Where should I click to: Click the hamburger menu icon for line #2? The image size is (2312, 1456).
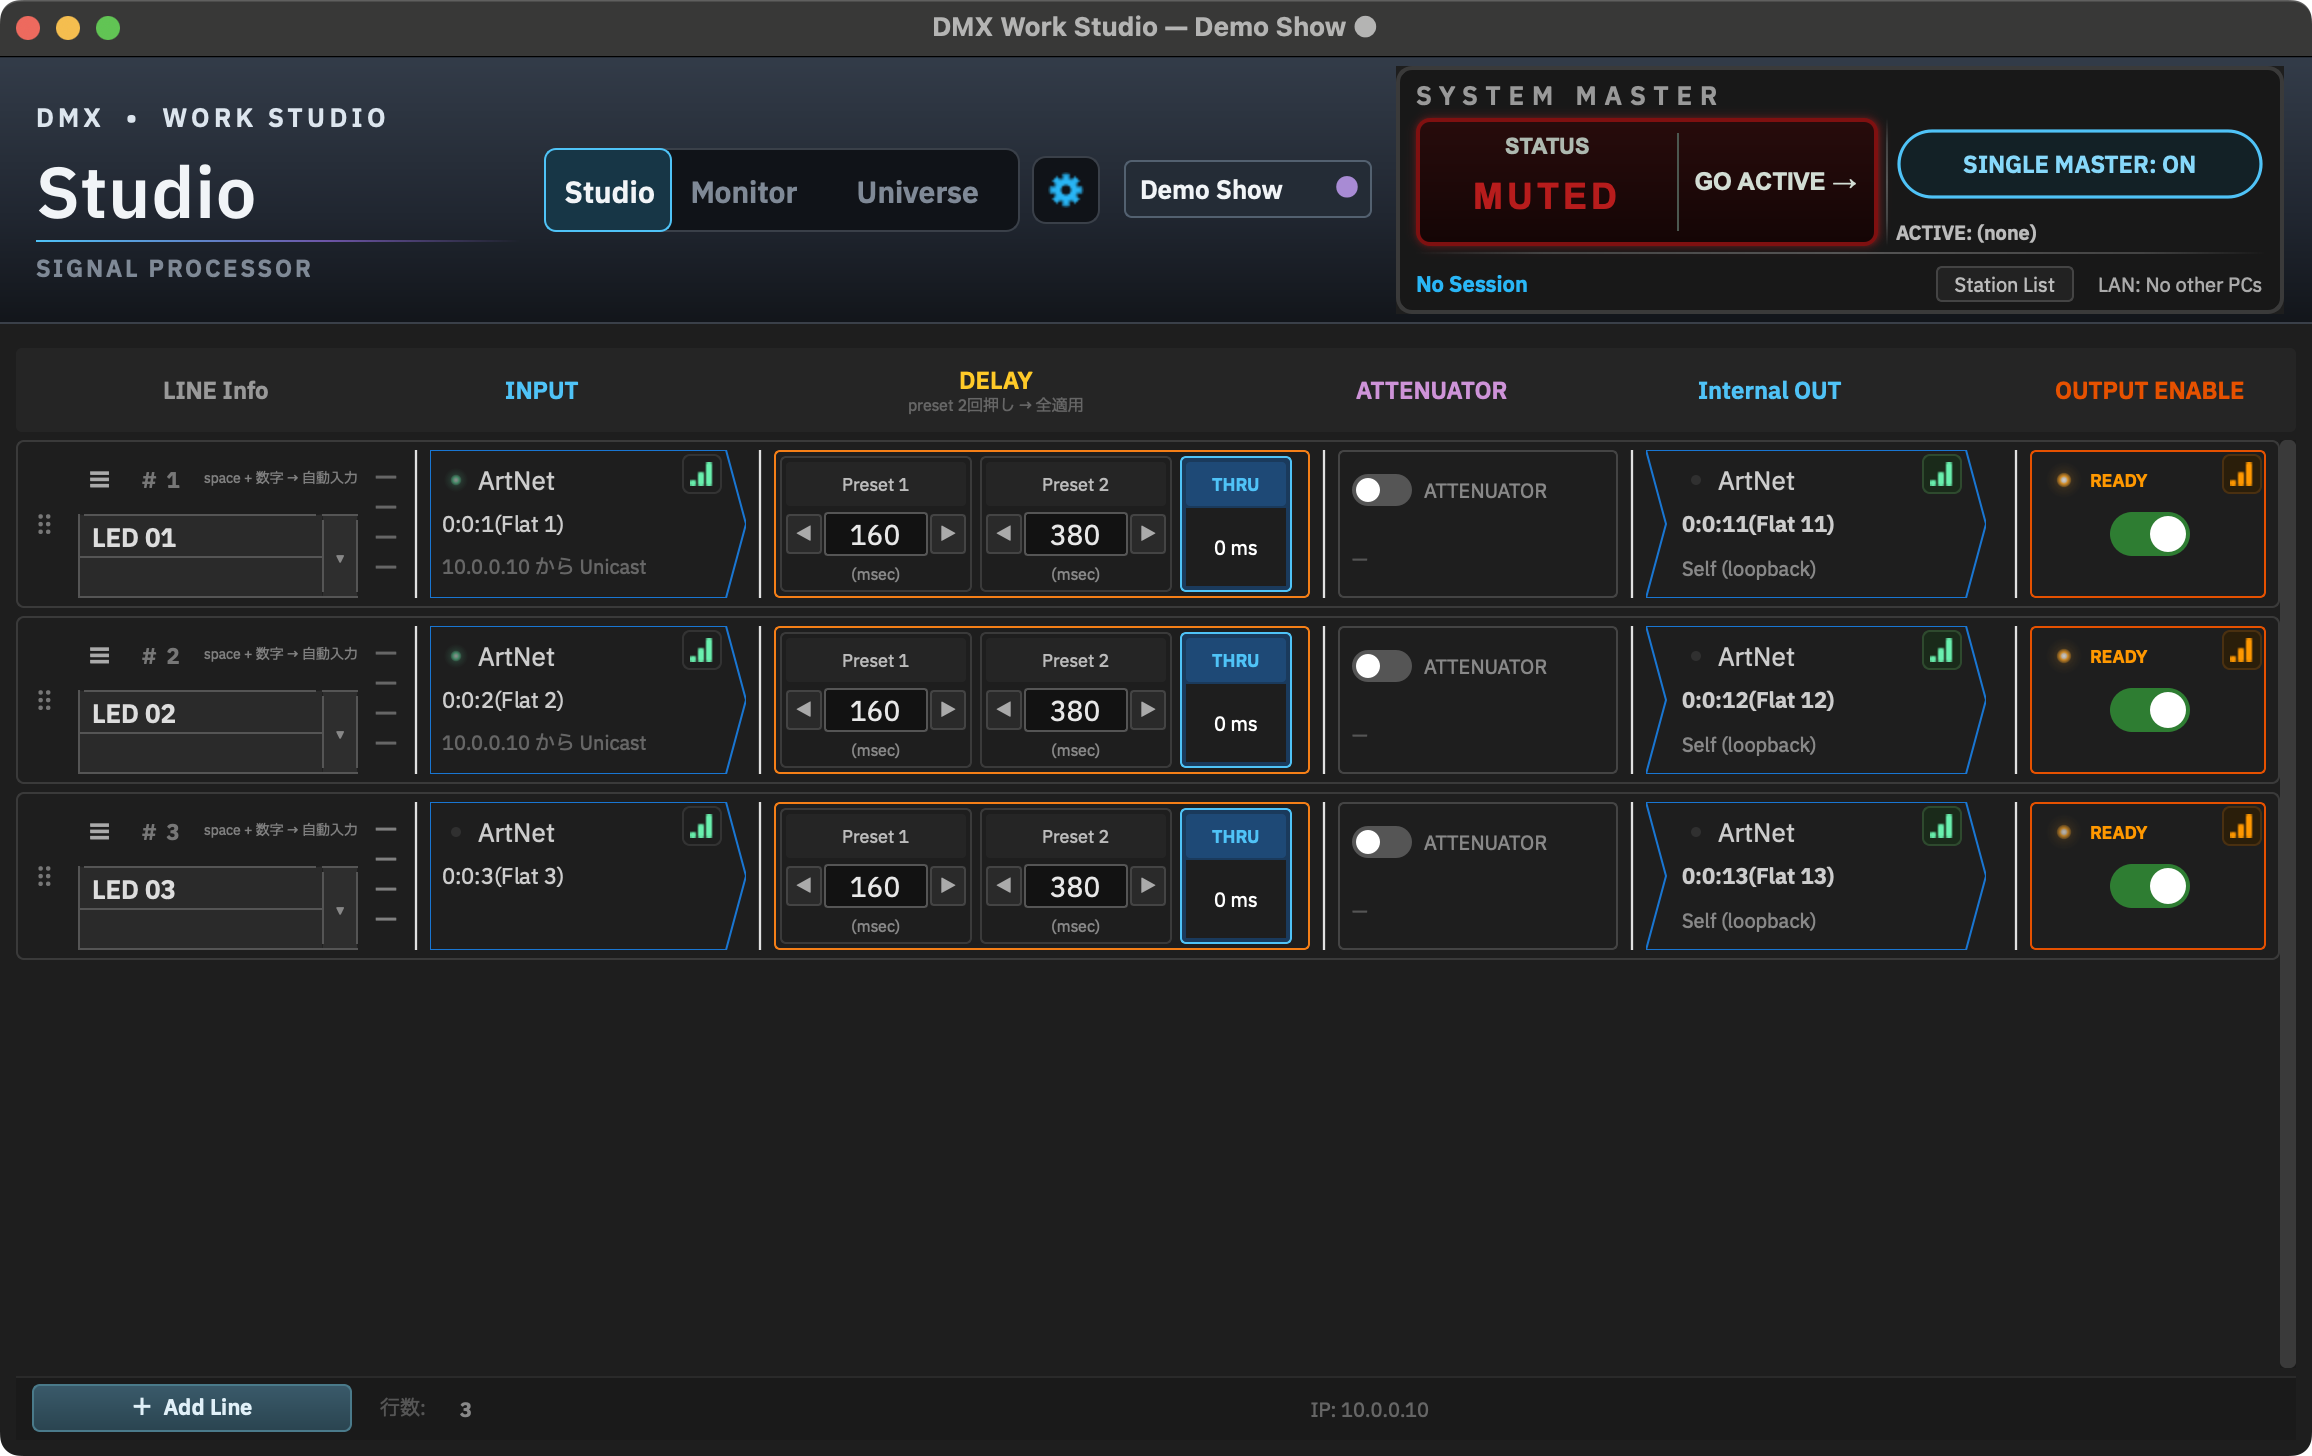[99, 656]
